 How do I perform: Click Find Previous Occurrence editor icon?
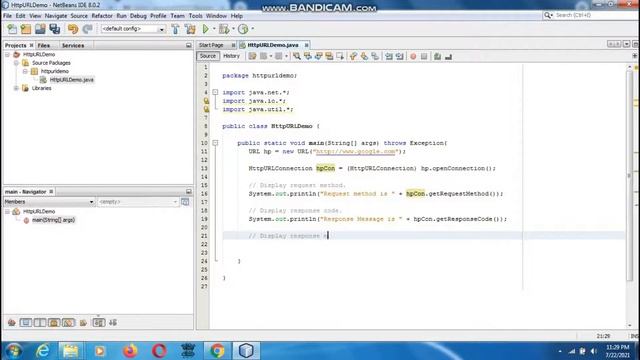point(308,56)
